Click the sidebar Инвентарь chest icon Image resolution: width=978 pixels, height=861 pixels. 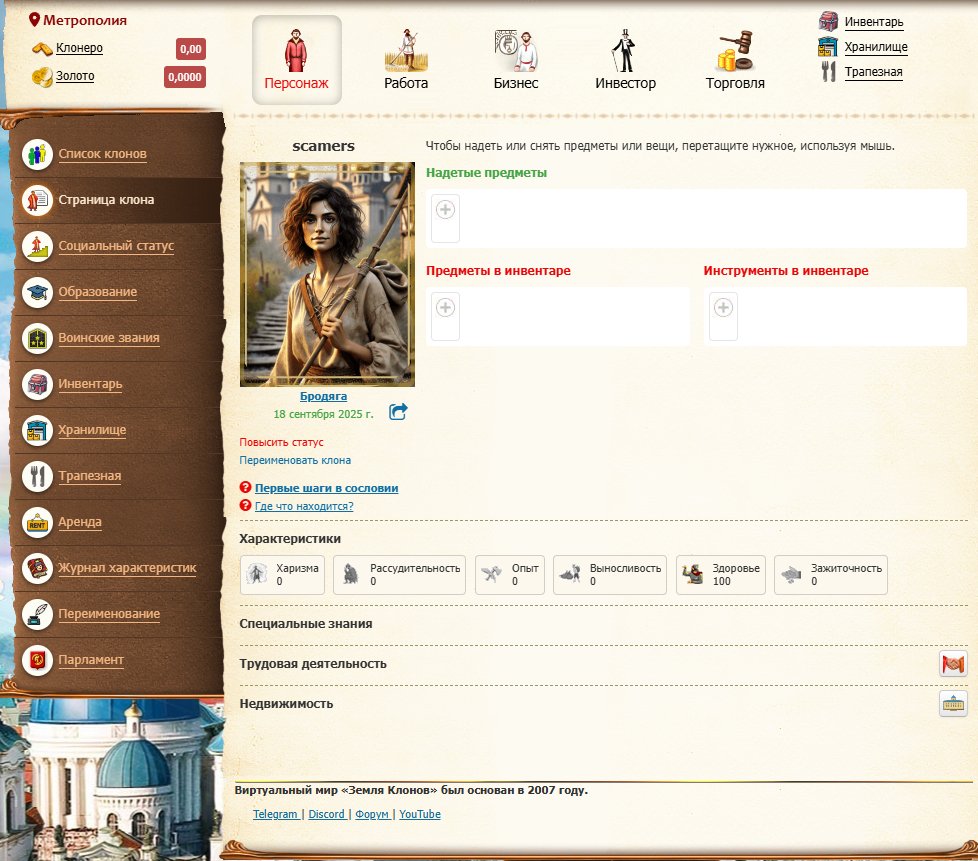coord(37,384)
